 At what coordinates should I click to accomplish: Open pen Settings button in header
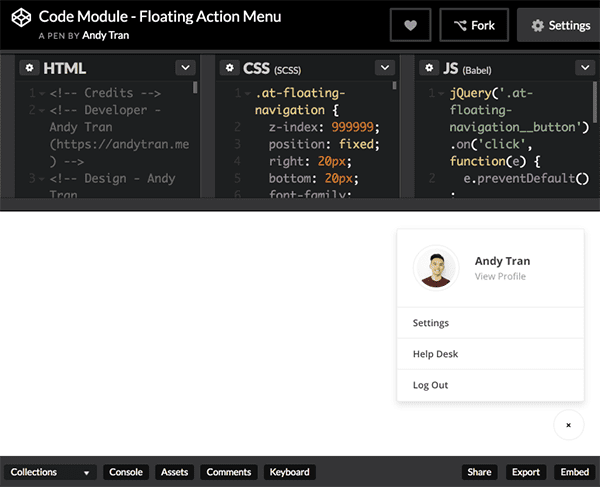(x=560, y=25)
